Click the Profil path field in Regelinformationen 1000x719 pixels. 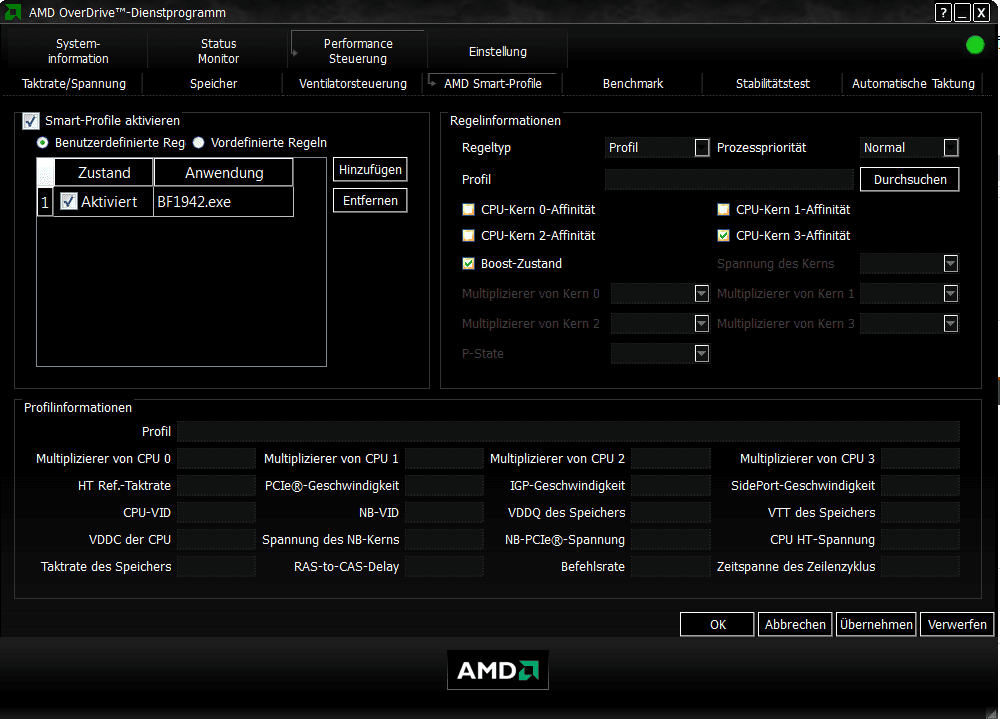point(729,179)
